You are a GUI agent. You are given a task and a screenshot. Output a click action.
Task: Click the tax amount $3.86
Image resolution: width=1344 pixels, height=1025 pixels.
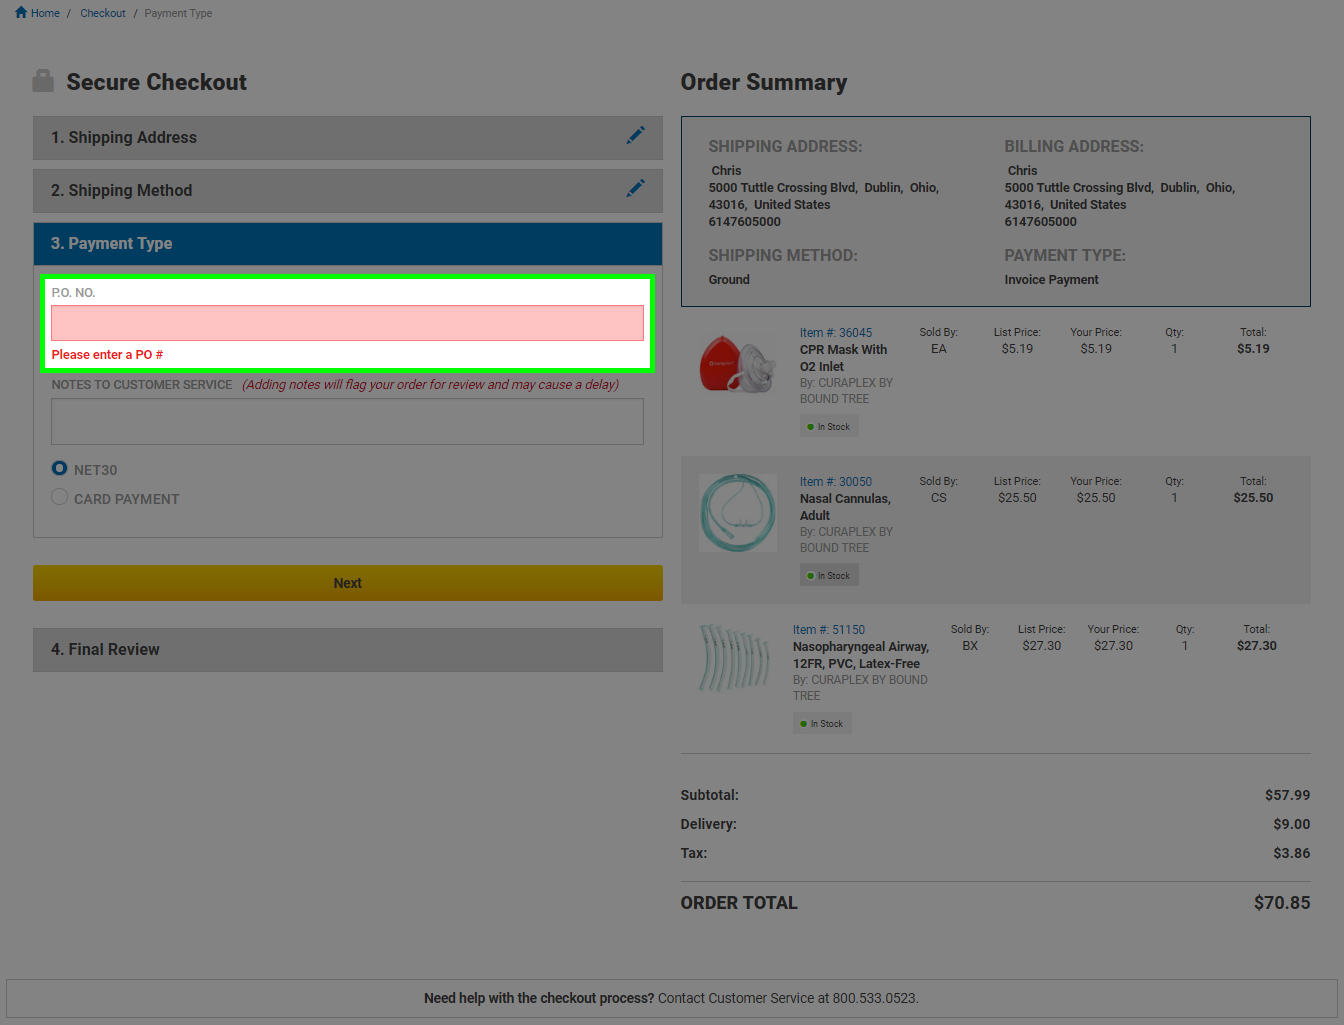click(1291, 853)
